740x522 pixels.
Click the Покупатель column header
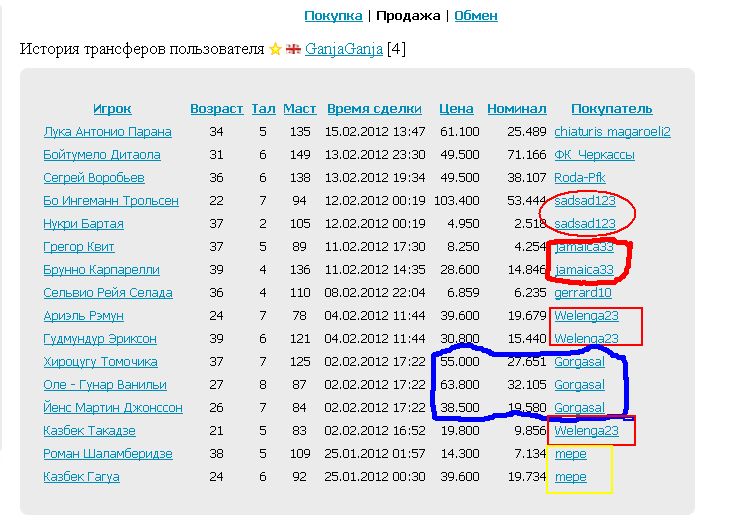611,108
